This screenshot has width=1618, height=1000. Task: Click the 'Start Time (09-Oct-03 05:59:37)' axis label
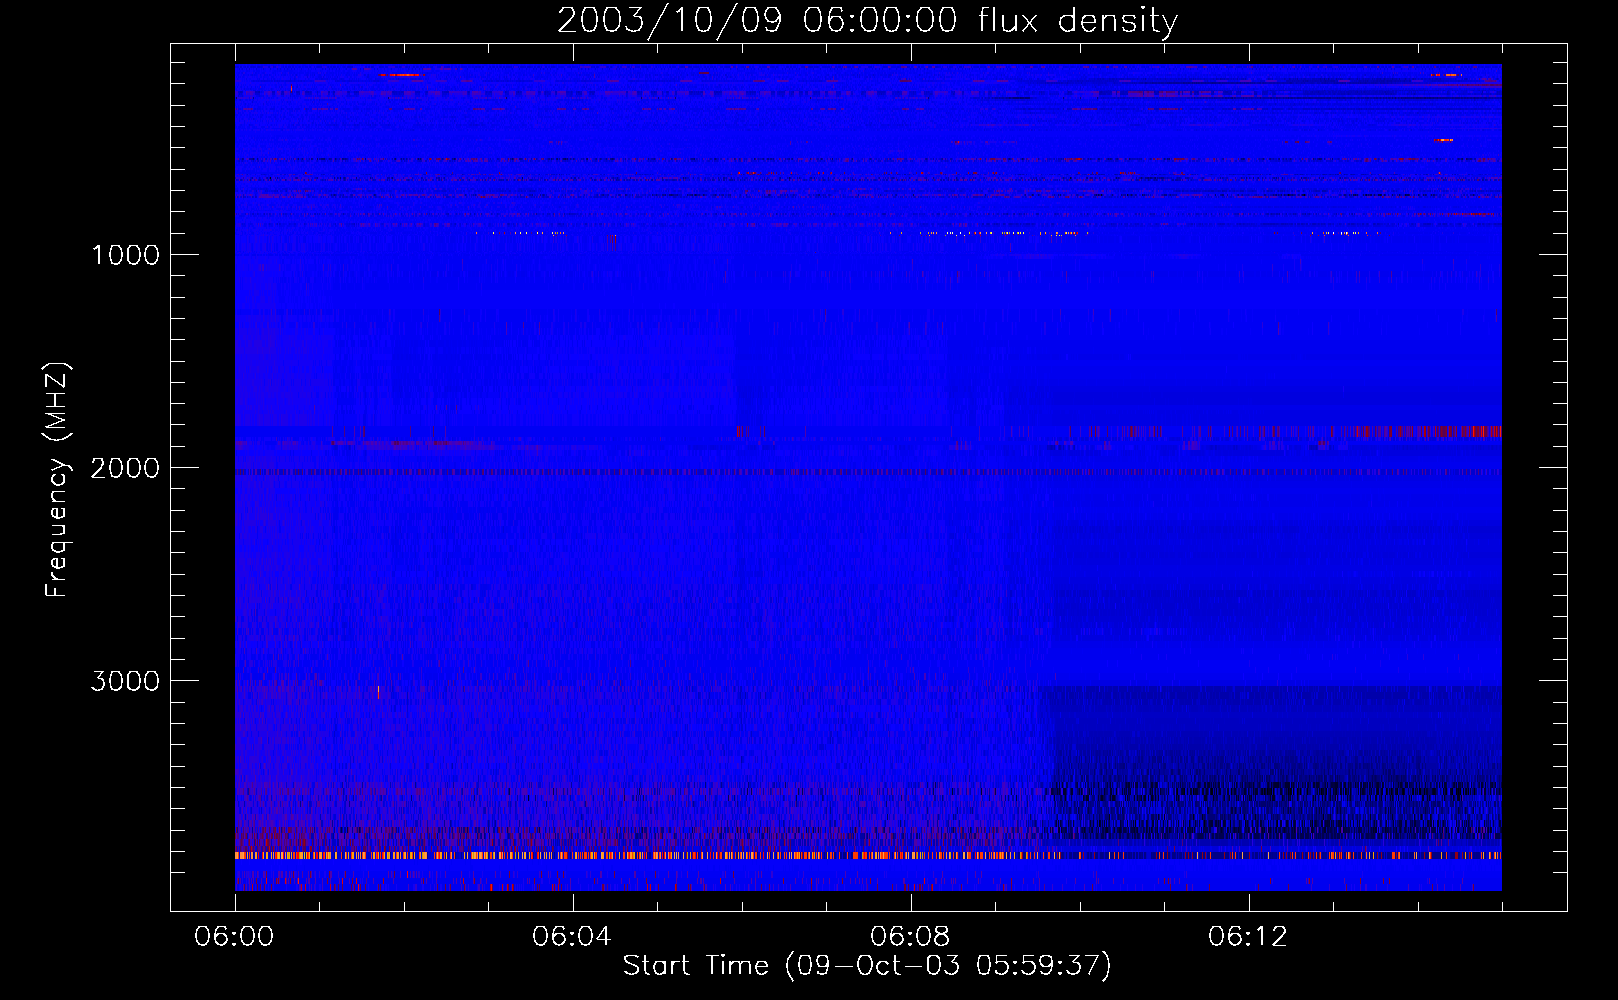click(x=867, y=966)
